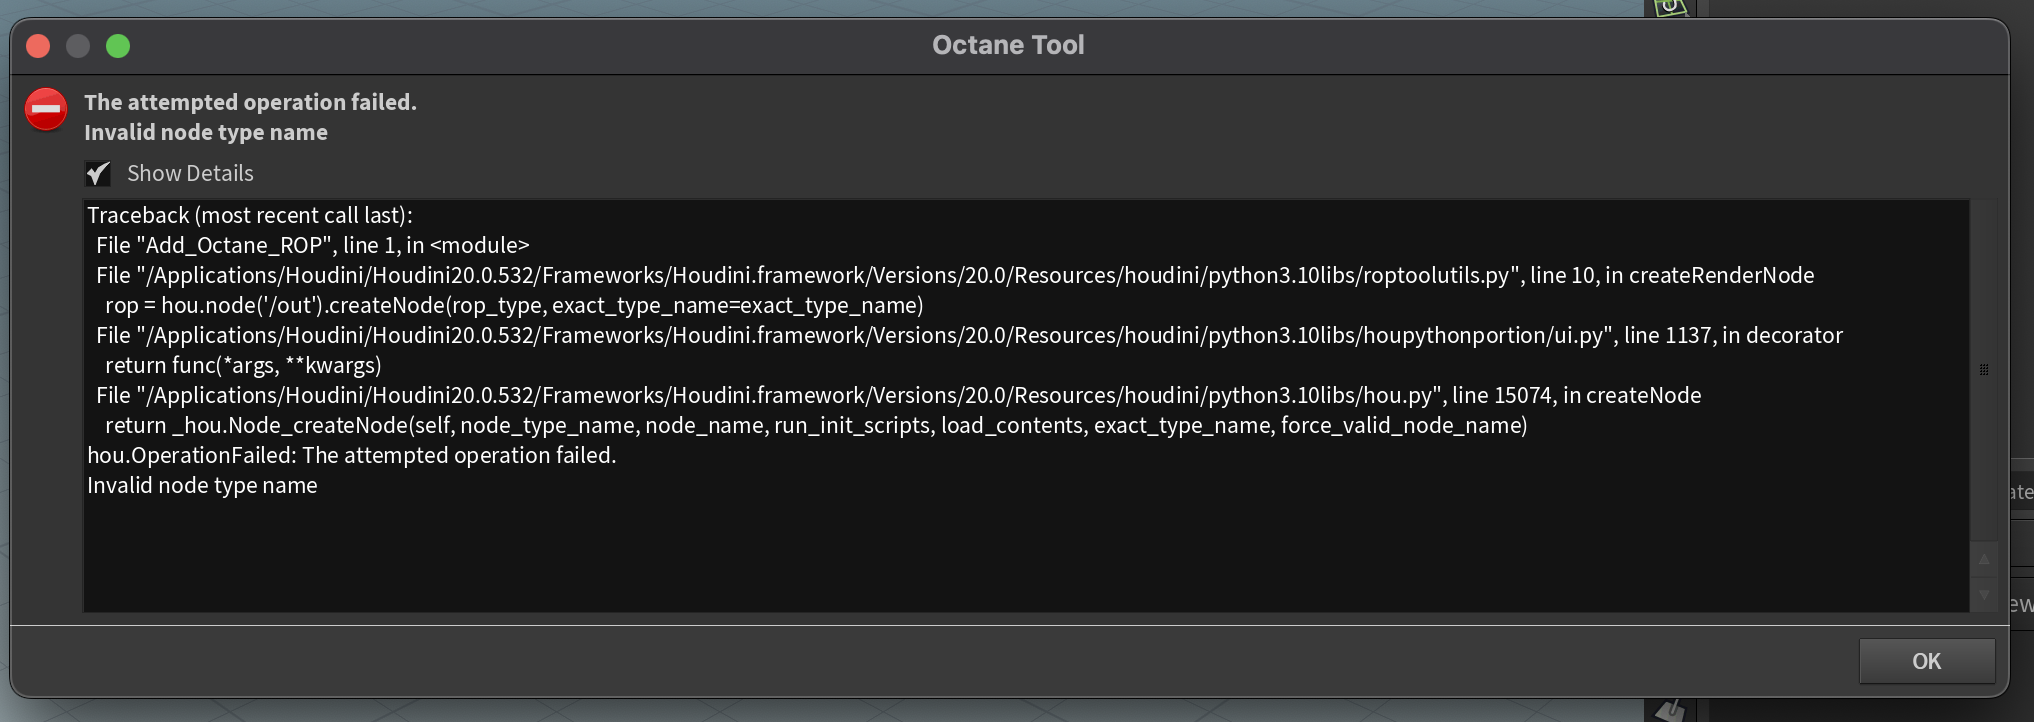Close the Octane Tool dialog window

click(x=38, y=46)
